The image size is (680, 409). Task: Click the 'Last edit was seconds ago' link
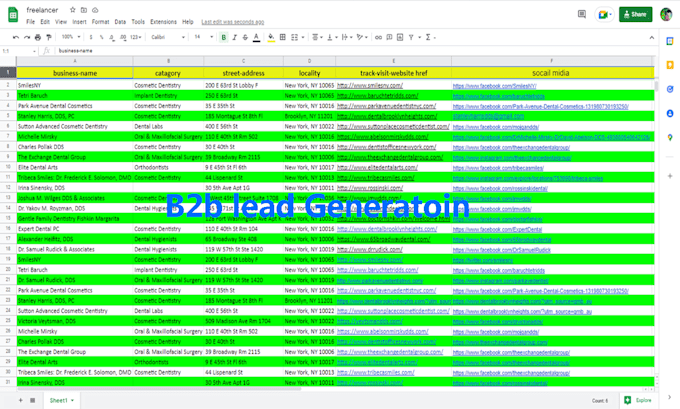[232, 22]
